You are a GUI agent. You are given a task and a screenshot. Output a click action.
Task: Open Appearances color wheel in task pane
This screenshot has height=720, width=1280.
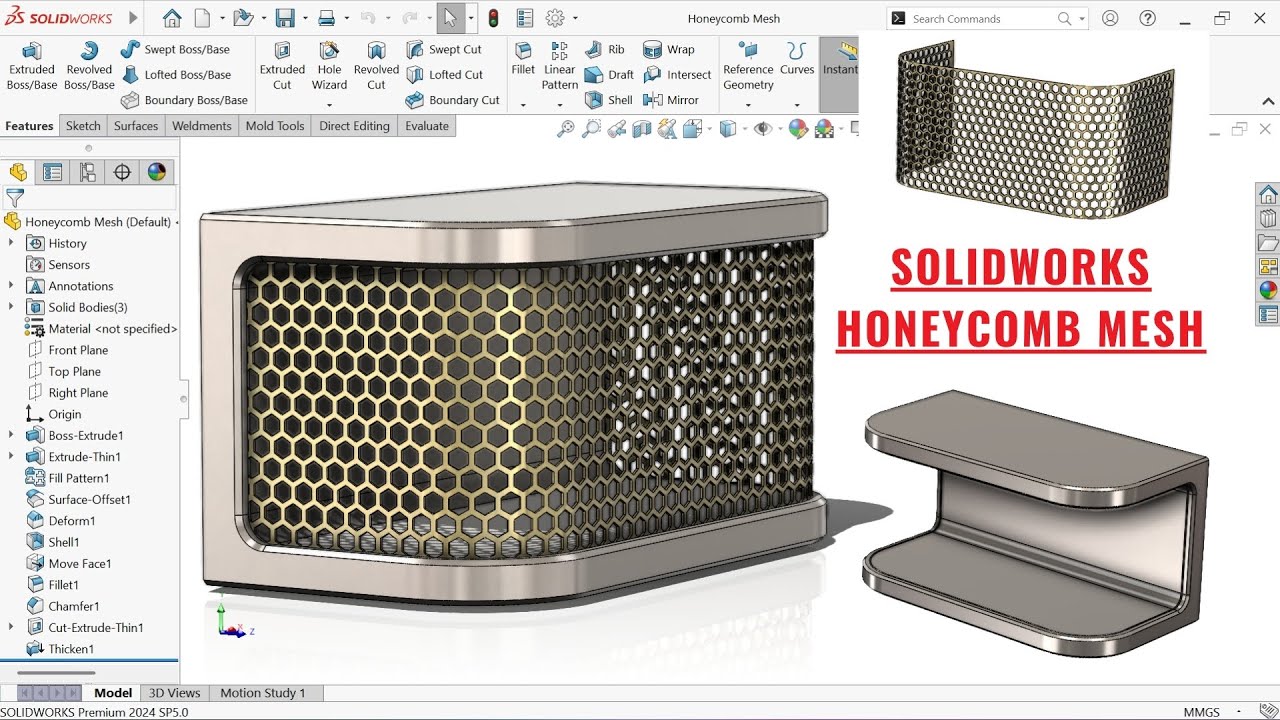(x=1268, y=290)
